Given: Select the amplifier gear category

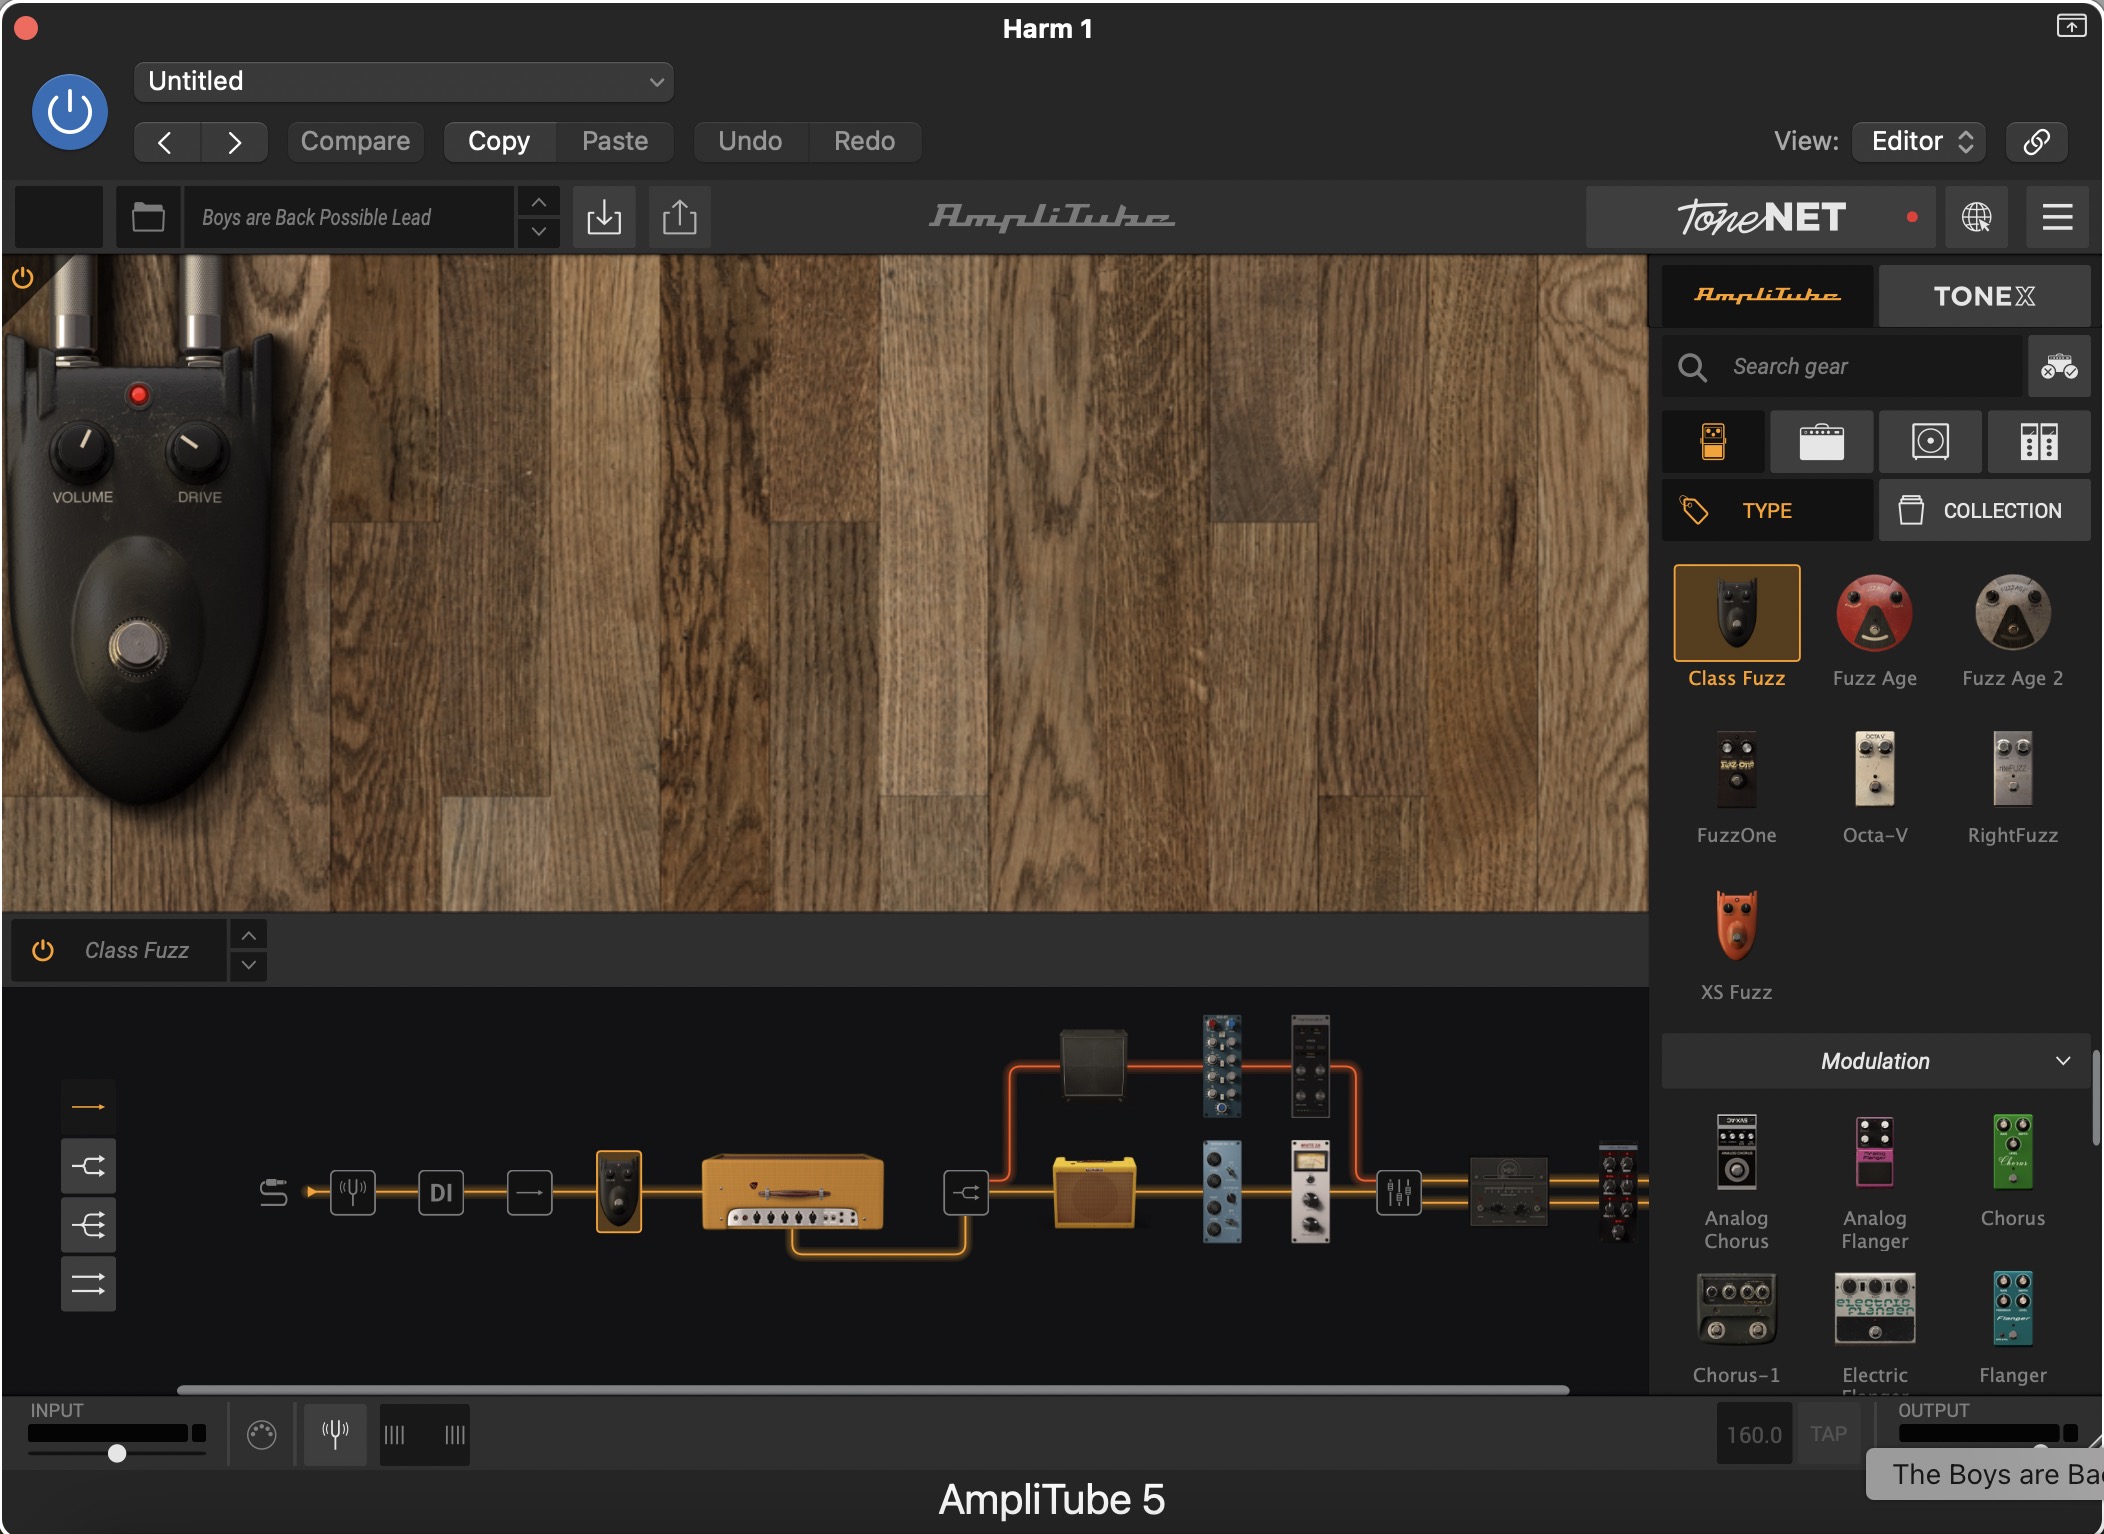Looking at the screenshot, I should [1822, 441].
